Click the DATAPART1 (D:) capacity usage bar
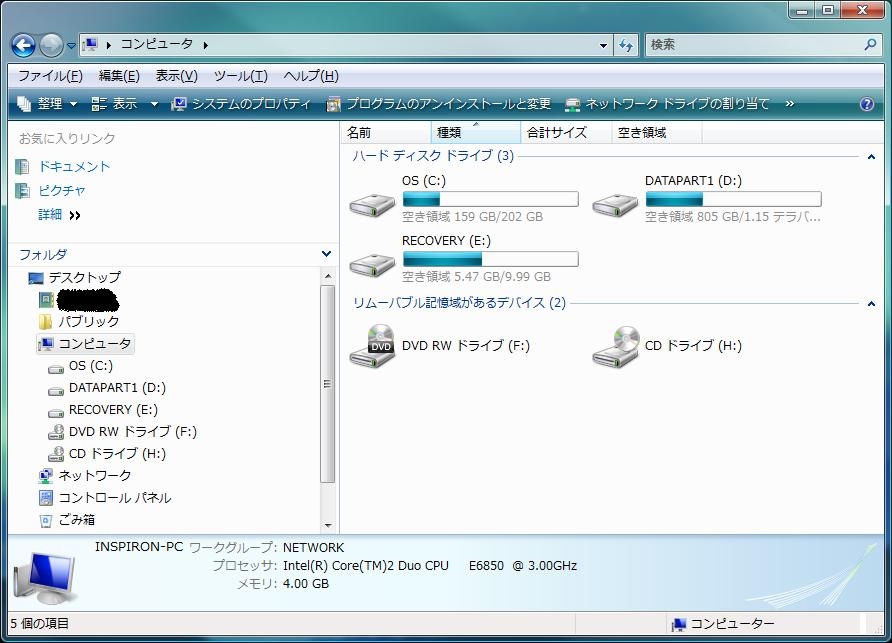This screenshot has width=892, height=643. tap(733, 199)
